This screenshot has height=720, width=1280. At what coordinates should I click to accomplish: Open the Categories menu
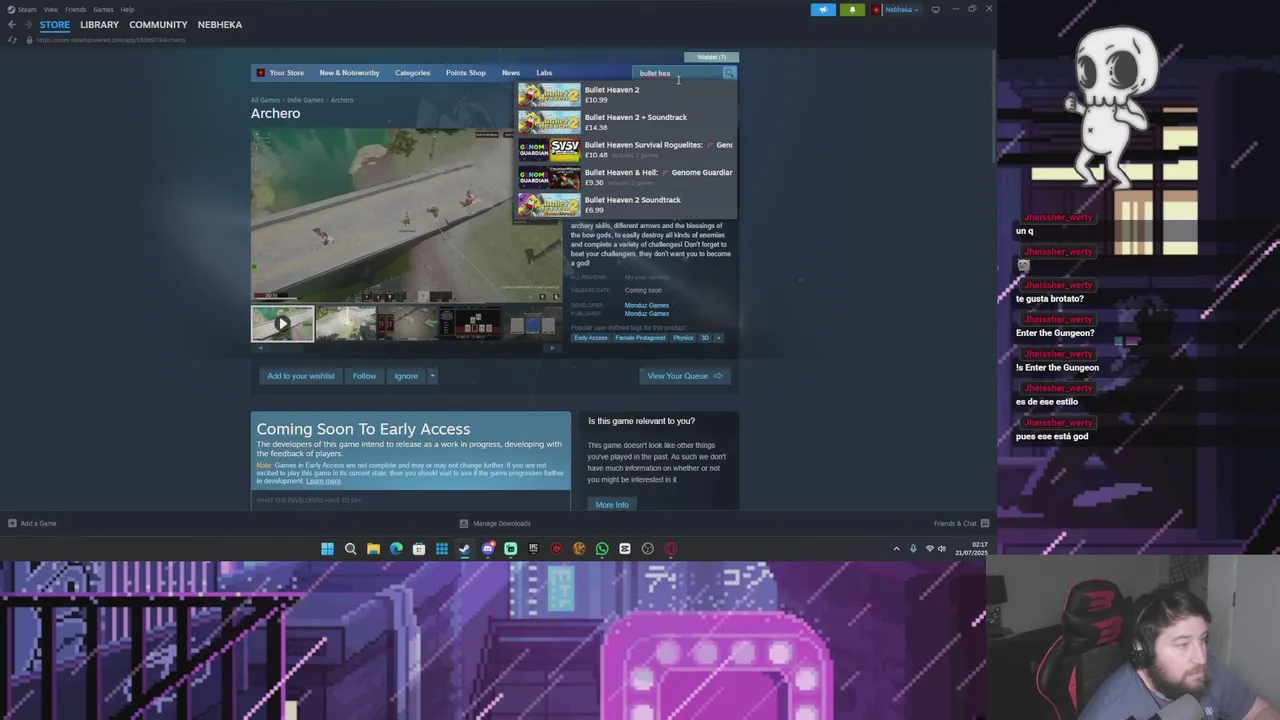click(412, 73)
